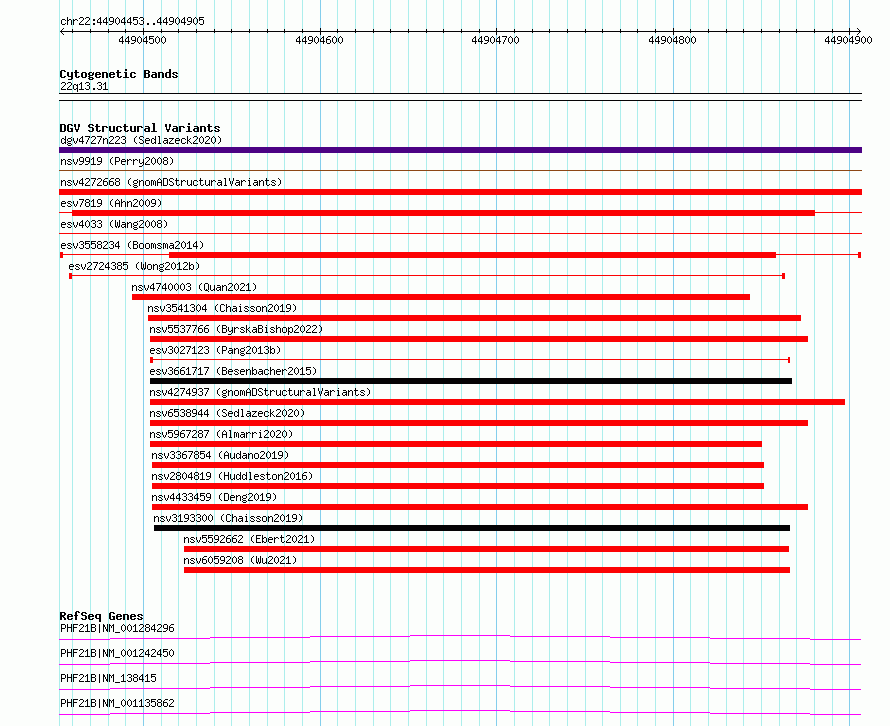Click ruler position 44904900

point(849,40)
